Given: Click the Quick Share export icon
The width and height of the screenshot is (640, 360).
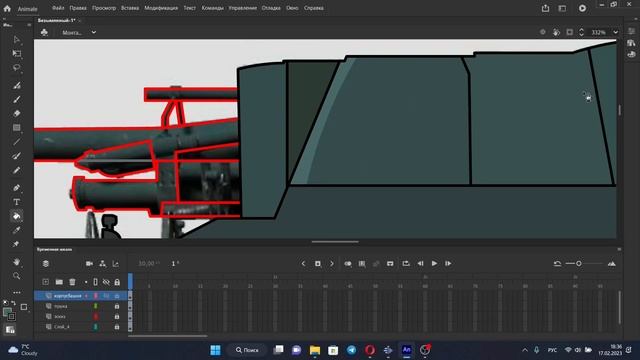Looking at the screenshot, I should click(x=545, y=8).
